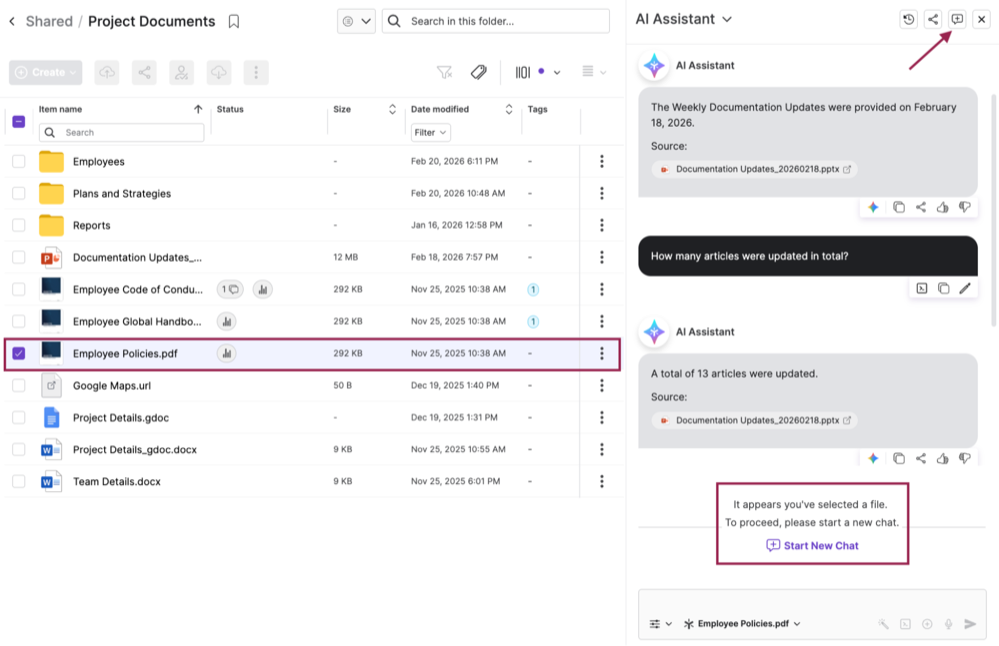
Task: Open the tags icon in toolbar
Action: click(x=479, y=72)
